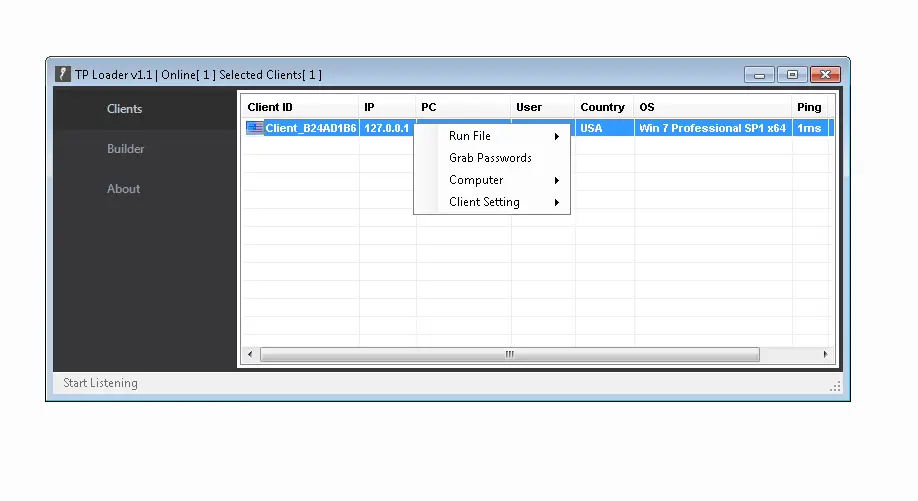918x501 pixels.
Task: Select Grab Passwords menu entry
Action: [x=492, y=158]
